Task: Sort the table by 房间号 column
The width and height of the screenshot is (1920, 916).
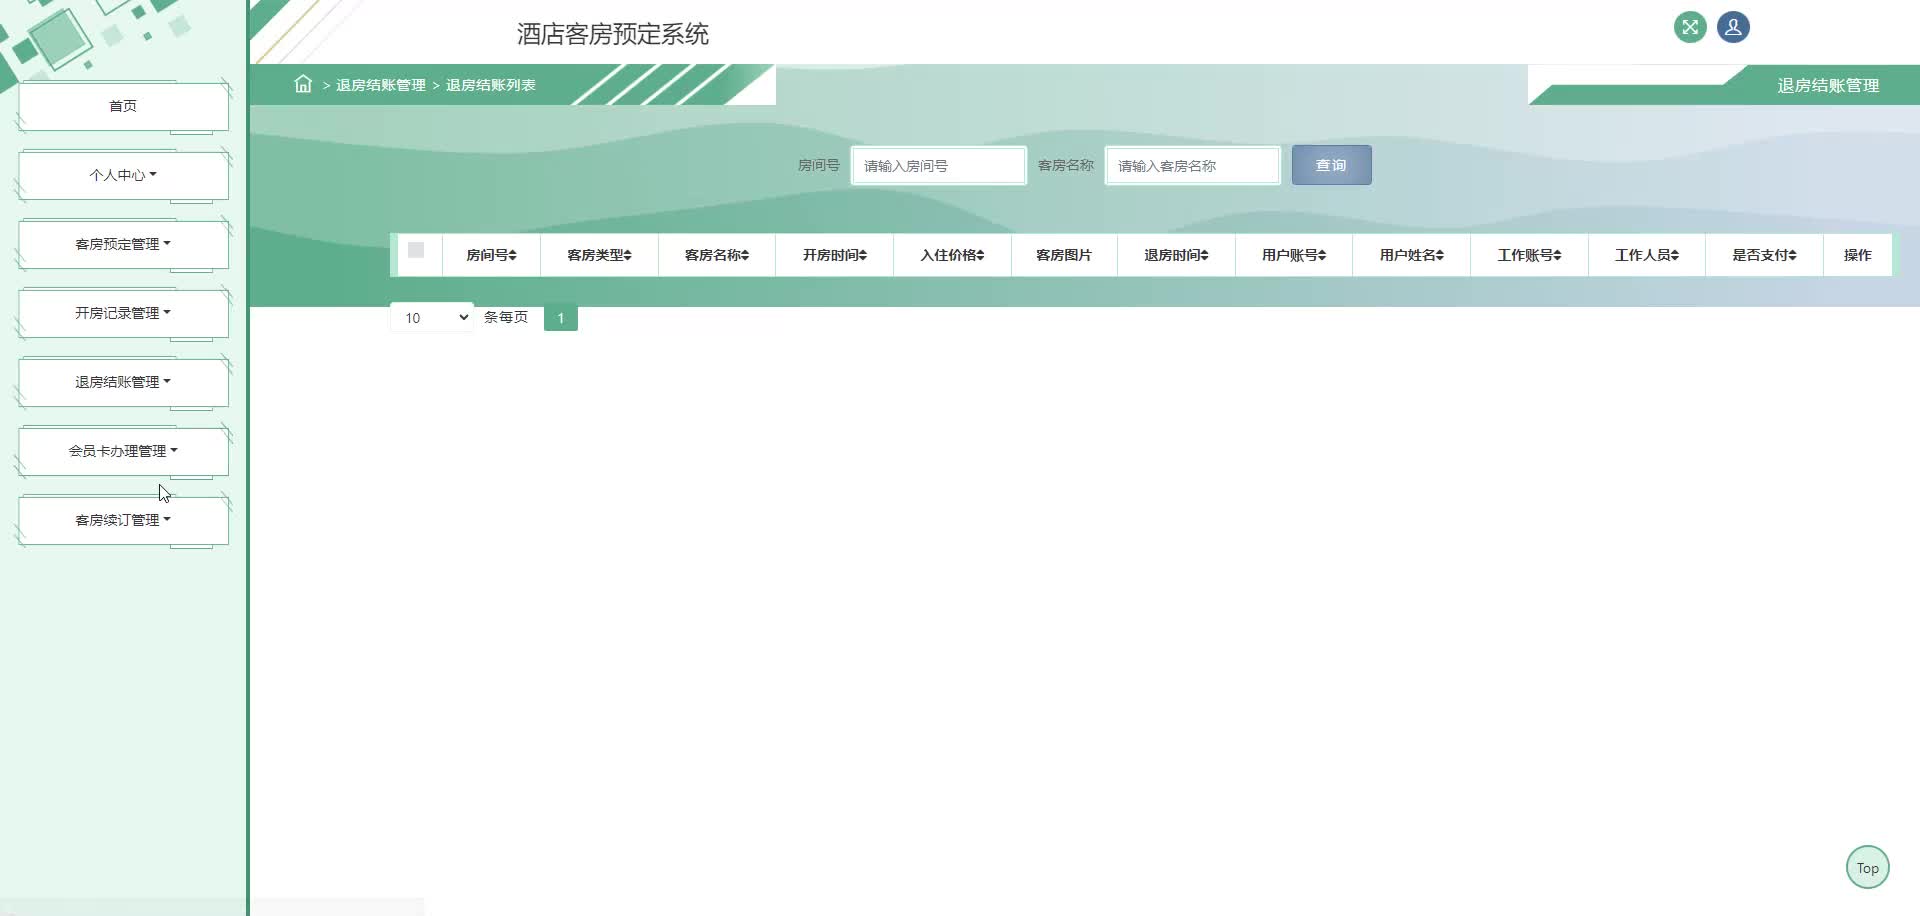Action: click(492, 255)
